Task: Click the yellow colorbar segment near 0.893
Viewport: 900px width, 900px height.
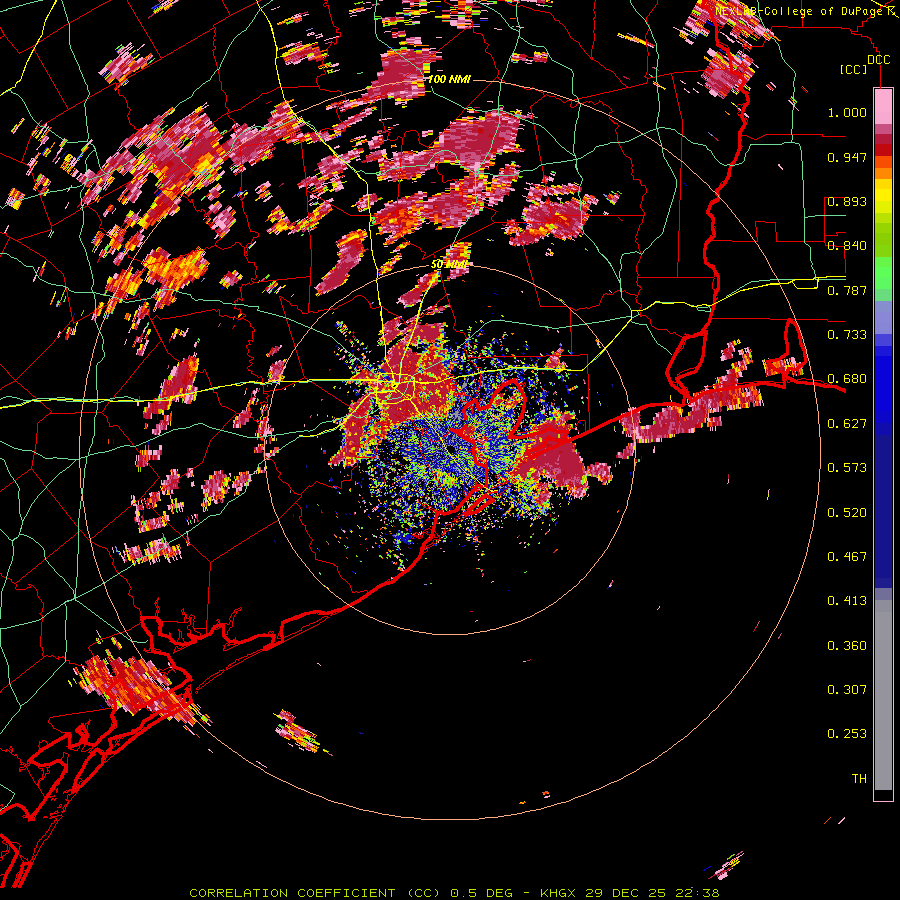Action: point(883,196)
